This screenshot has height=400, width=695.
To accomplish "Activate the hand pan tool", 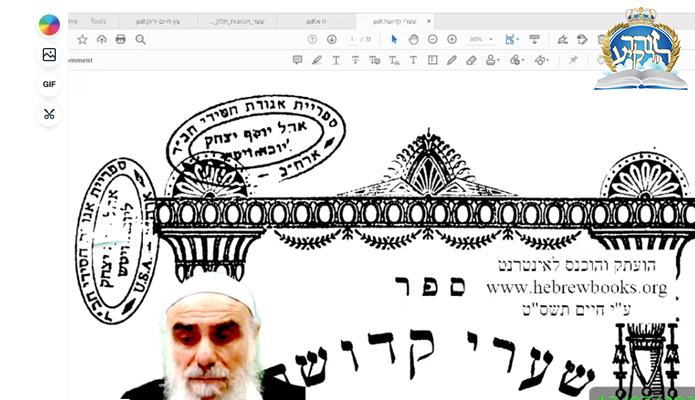I will pyautogui.click(x=413, y=39).
